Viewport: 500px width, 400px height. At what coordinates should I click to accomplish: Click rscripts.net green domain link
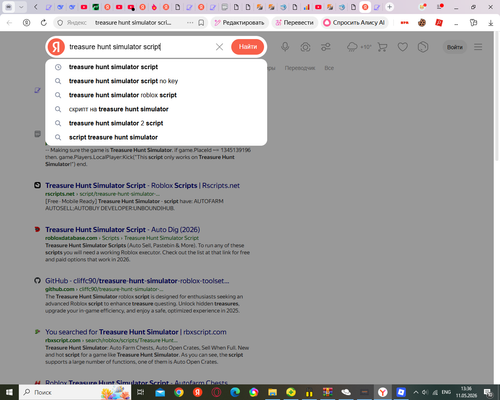pyautogui.click(x=60, y=194)
